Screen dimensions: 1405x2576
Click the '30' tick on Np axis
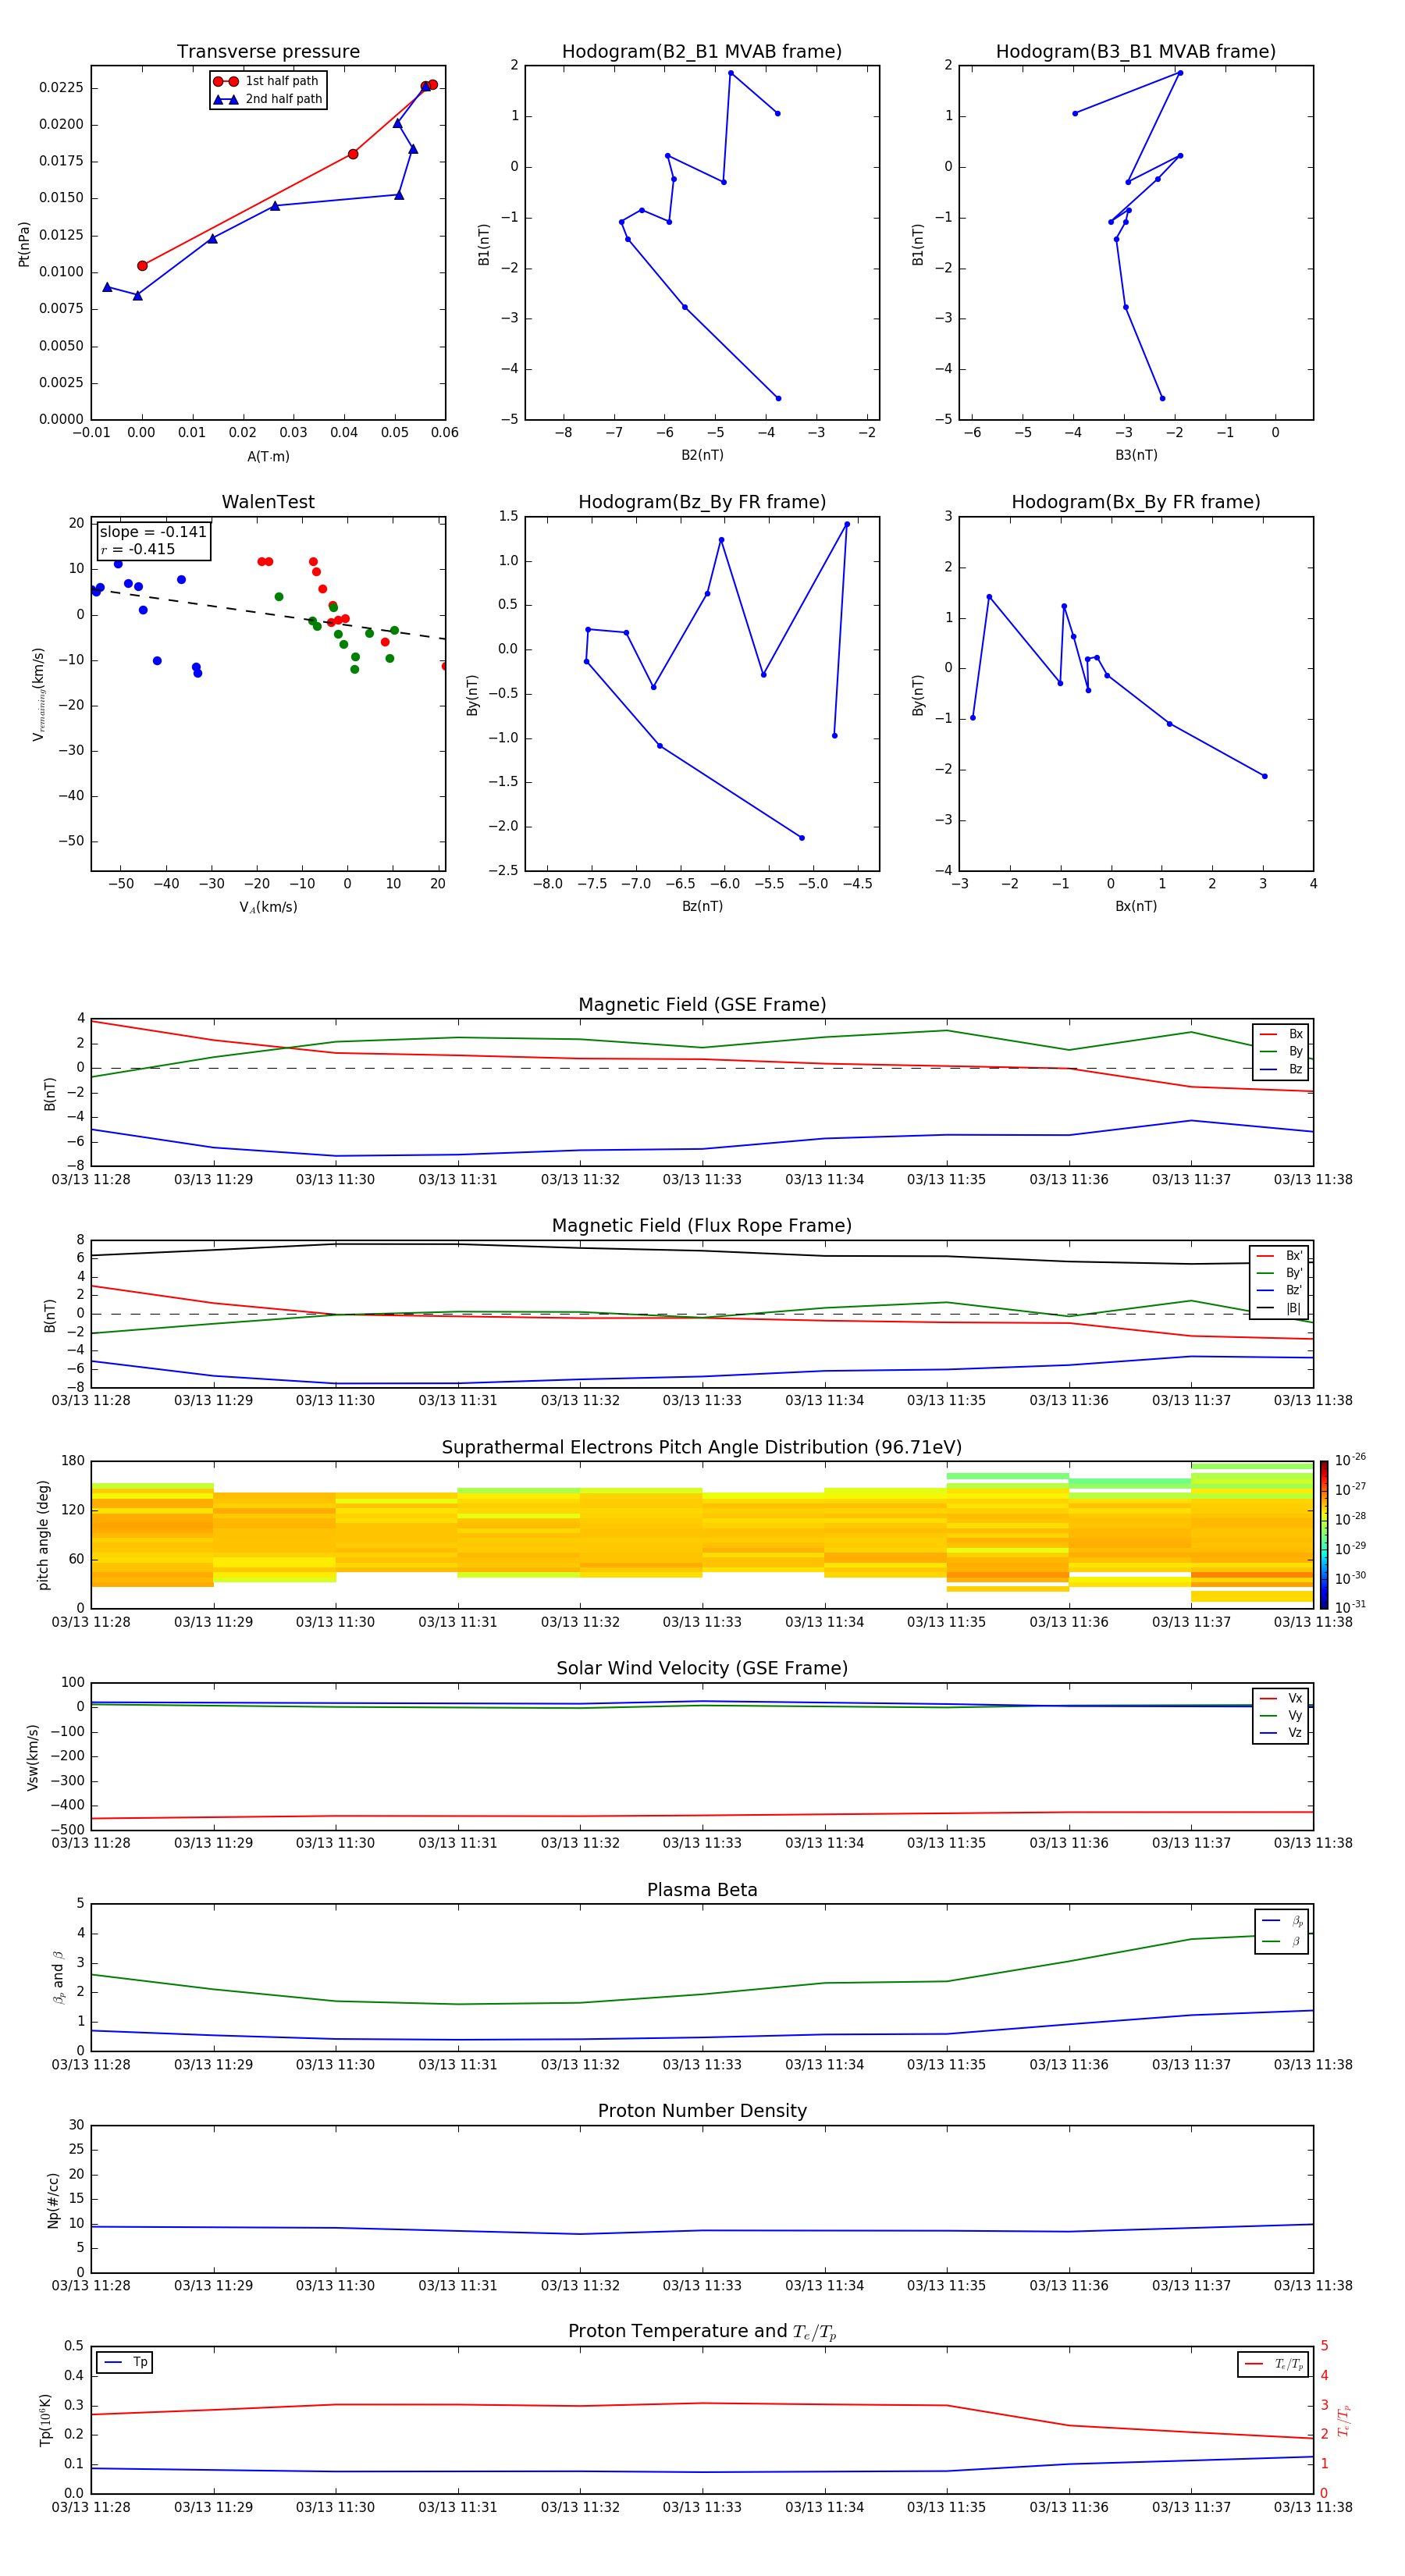(76, 2125)
